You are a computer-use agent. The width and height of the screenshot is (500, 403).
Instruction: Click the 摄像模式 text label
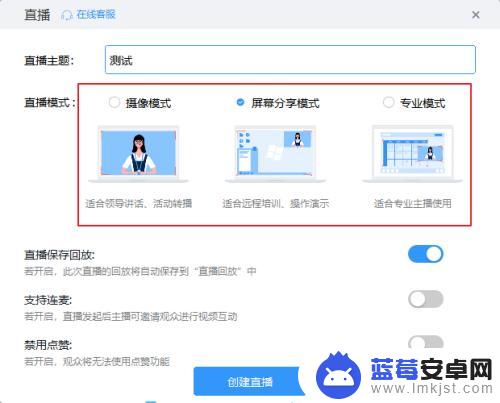pos(148,103)
